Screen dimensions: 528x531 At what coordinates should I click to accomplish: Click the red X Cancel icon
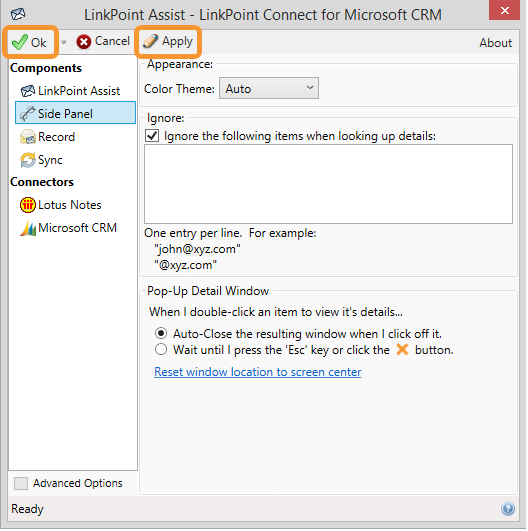[x=83, y=42]
